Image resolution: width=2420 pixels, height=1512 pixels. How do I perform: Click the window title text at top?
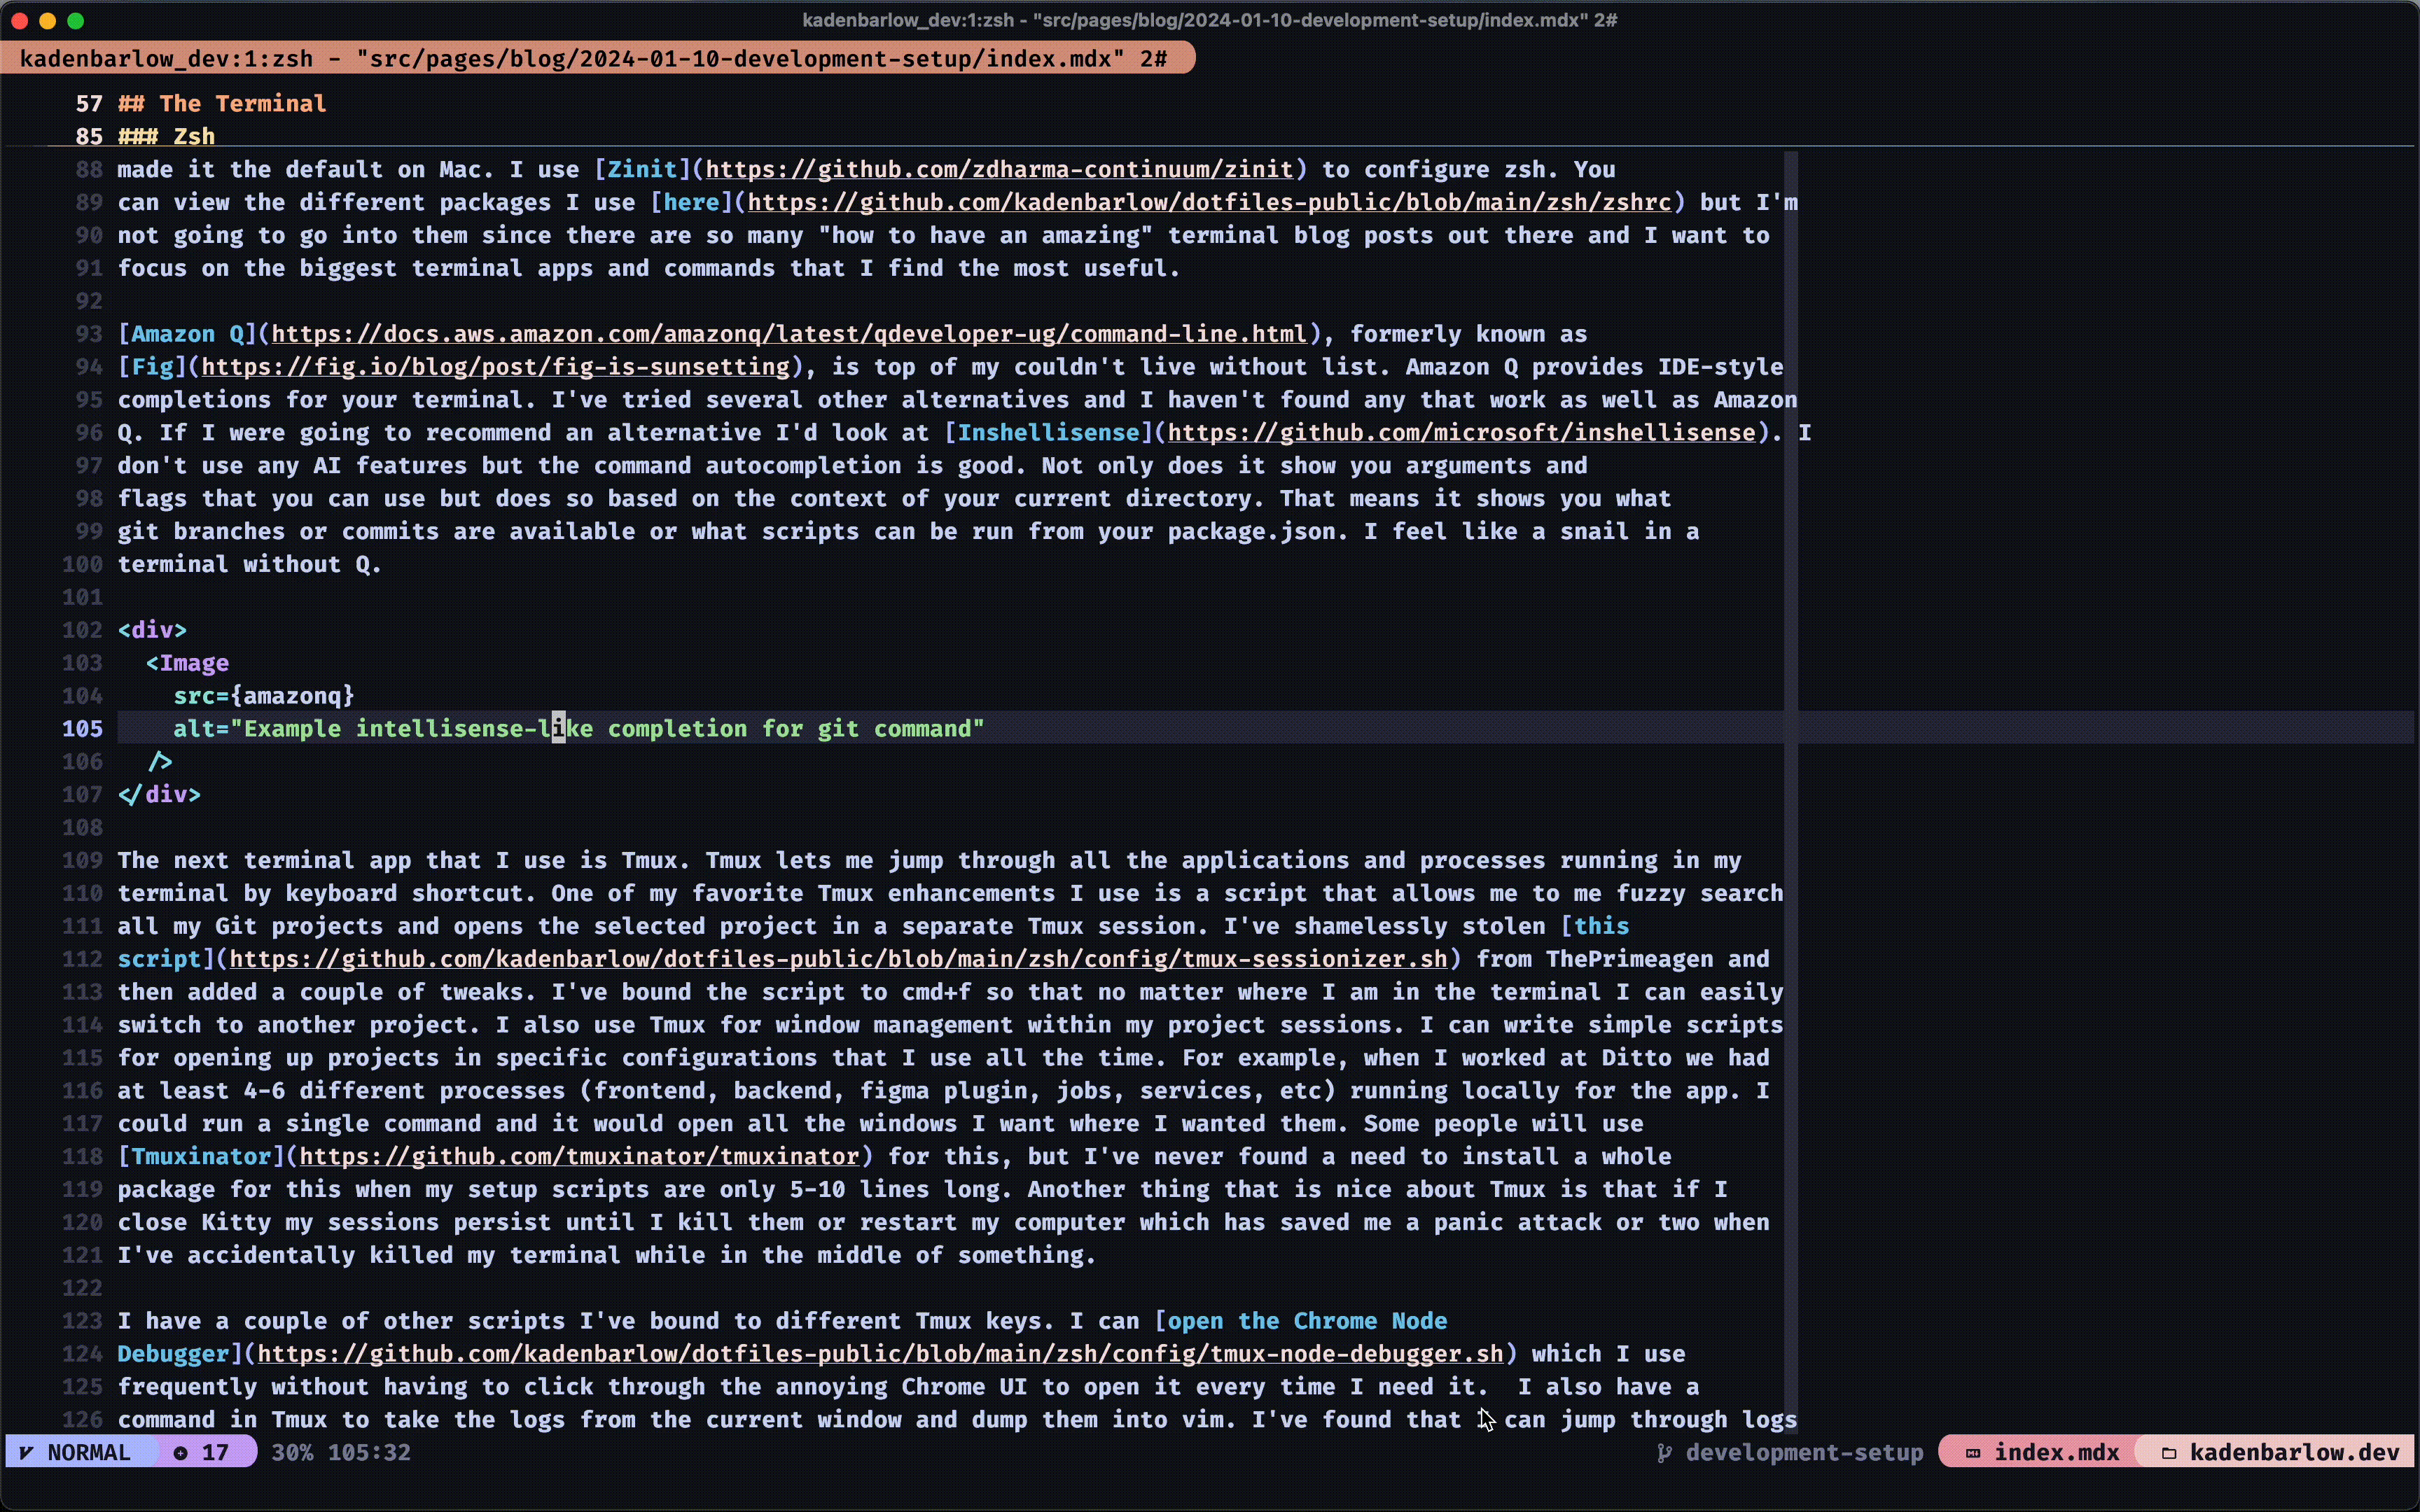click(1210, 20)
